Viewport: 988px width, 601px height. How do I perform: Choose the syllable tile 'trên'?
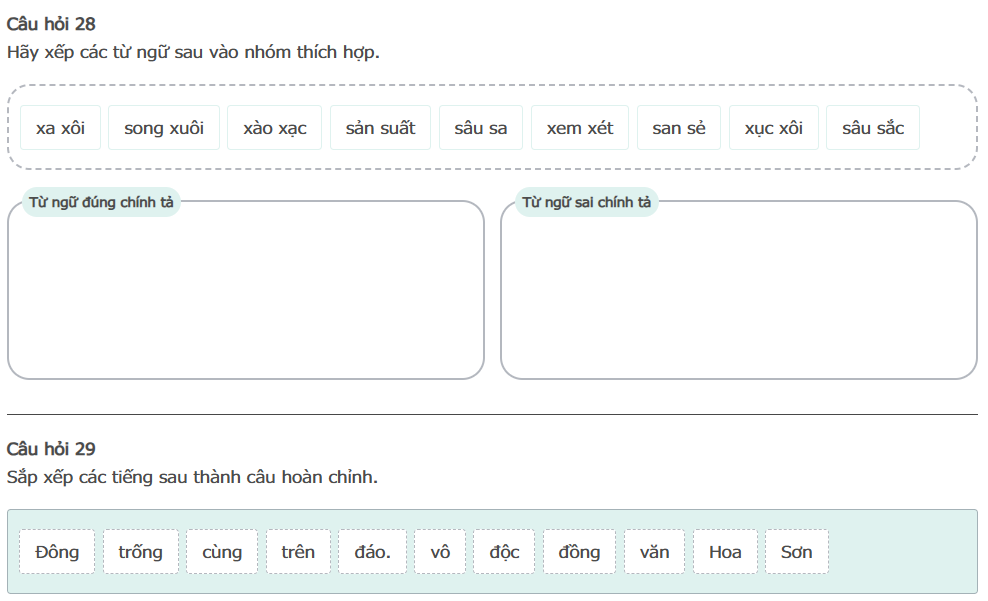click(x=298, y=552)
